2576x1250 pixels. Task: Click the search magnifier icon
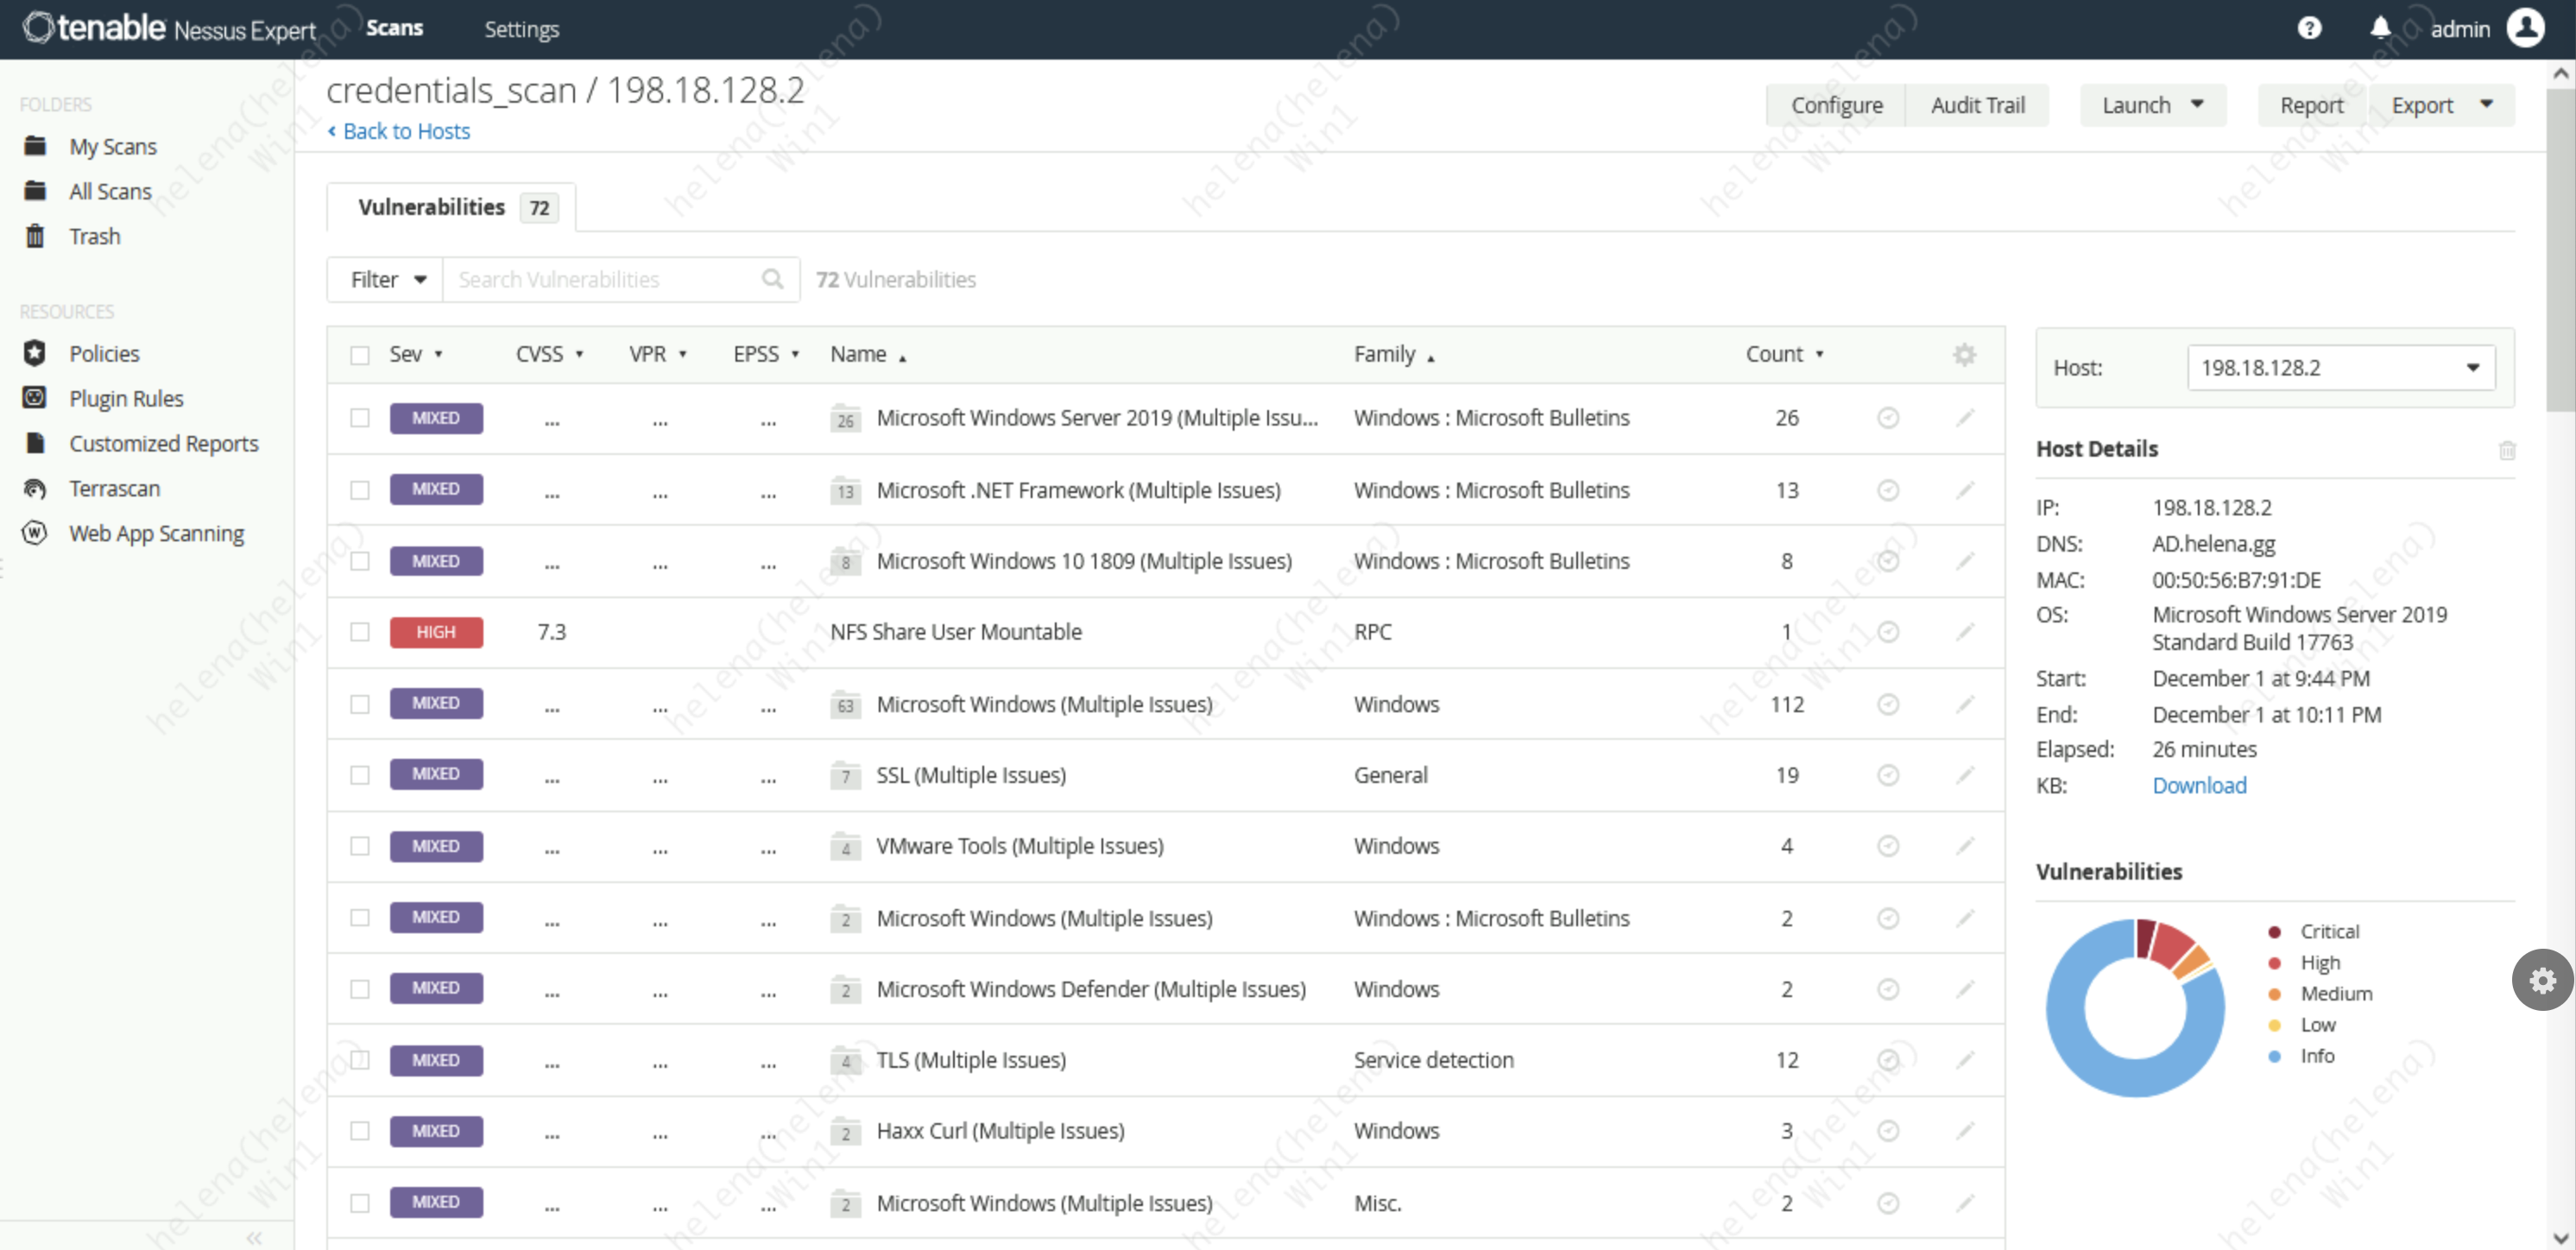(x=772, y=279)
